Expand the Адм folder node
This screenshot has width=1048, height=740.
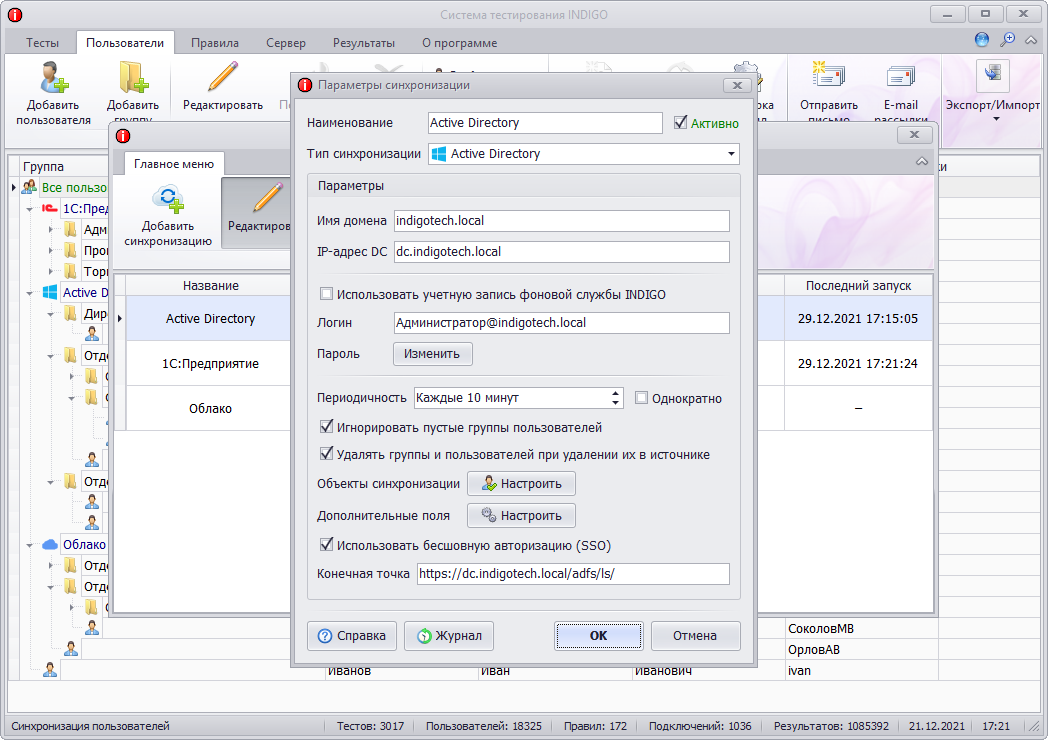(51, 230)
